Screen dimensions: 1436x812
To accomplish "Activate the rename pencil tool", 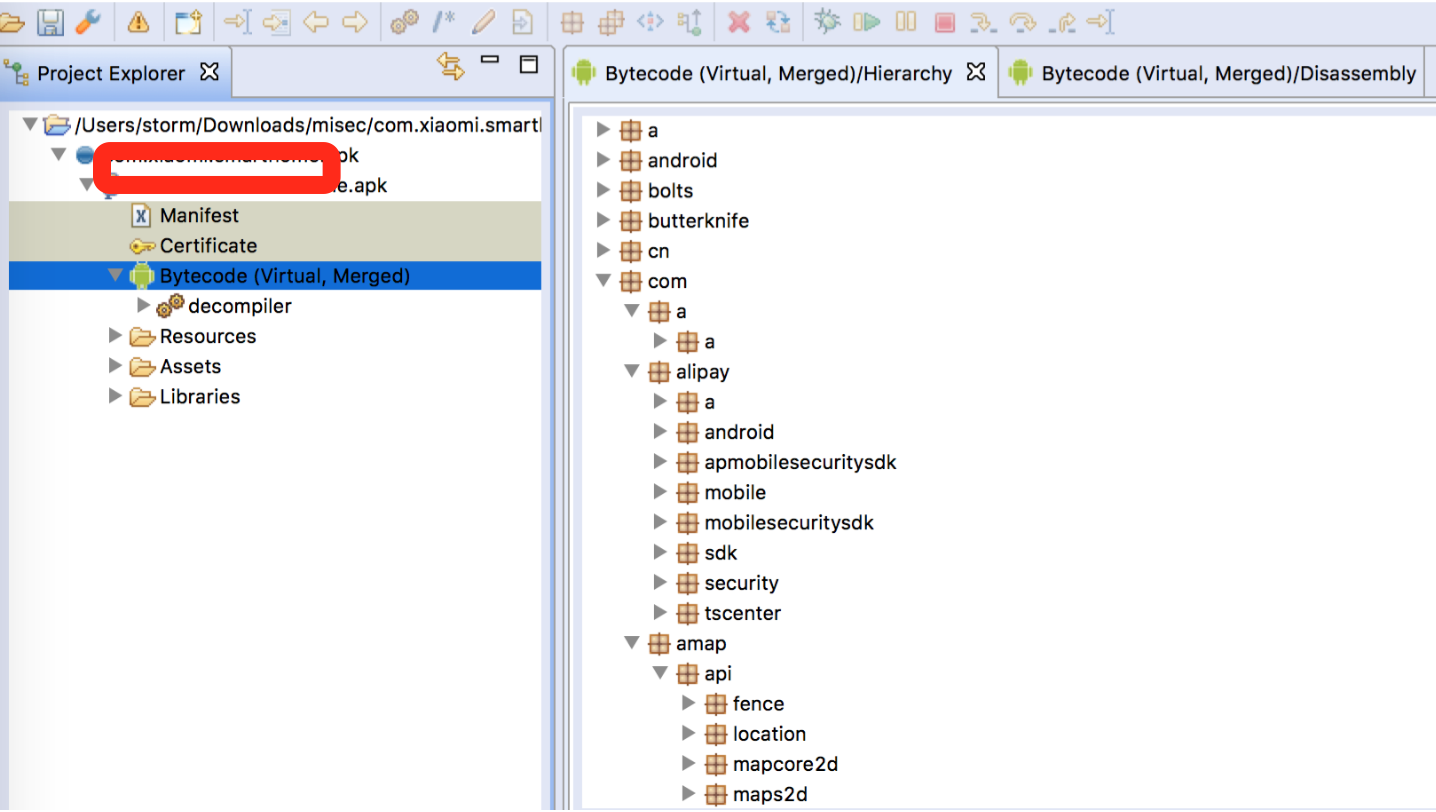I will pos(483,21).
